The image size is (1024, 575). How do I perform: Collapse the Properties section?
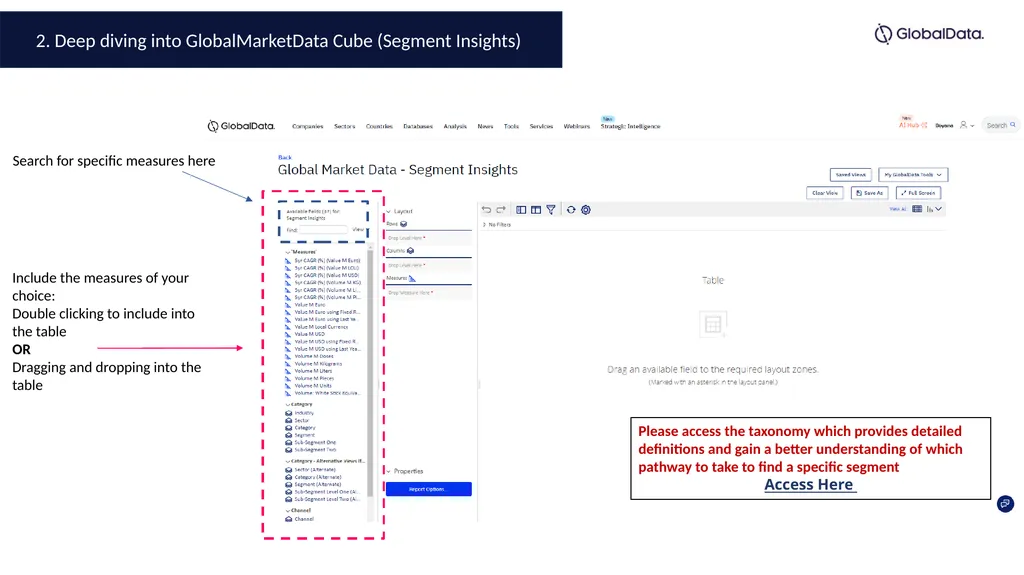[389, 471]
